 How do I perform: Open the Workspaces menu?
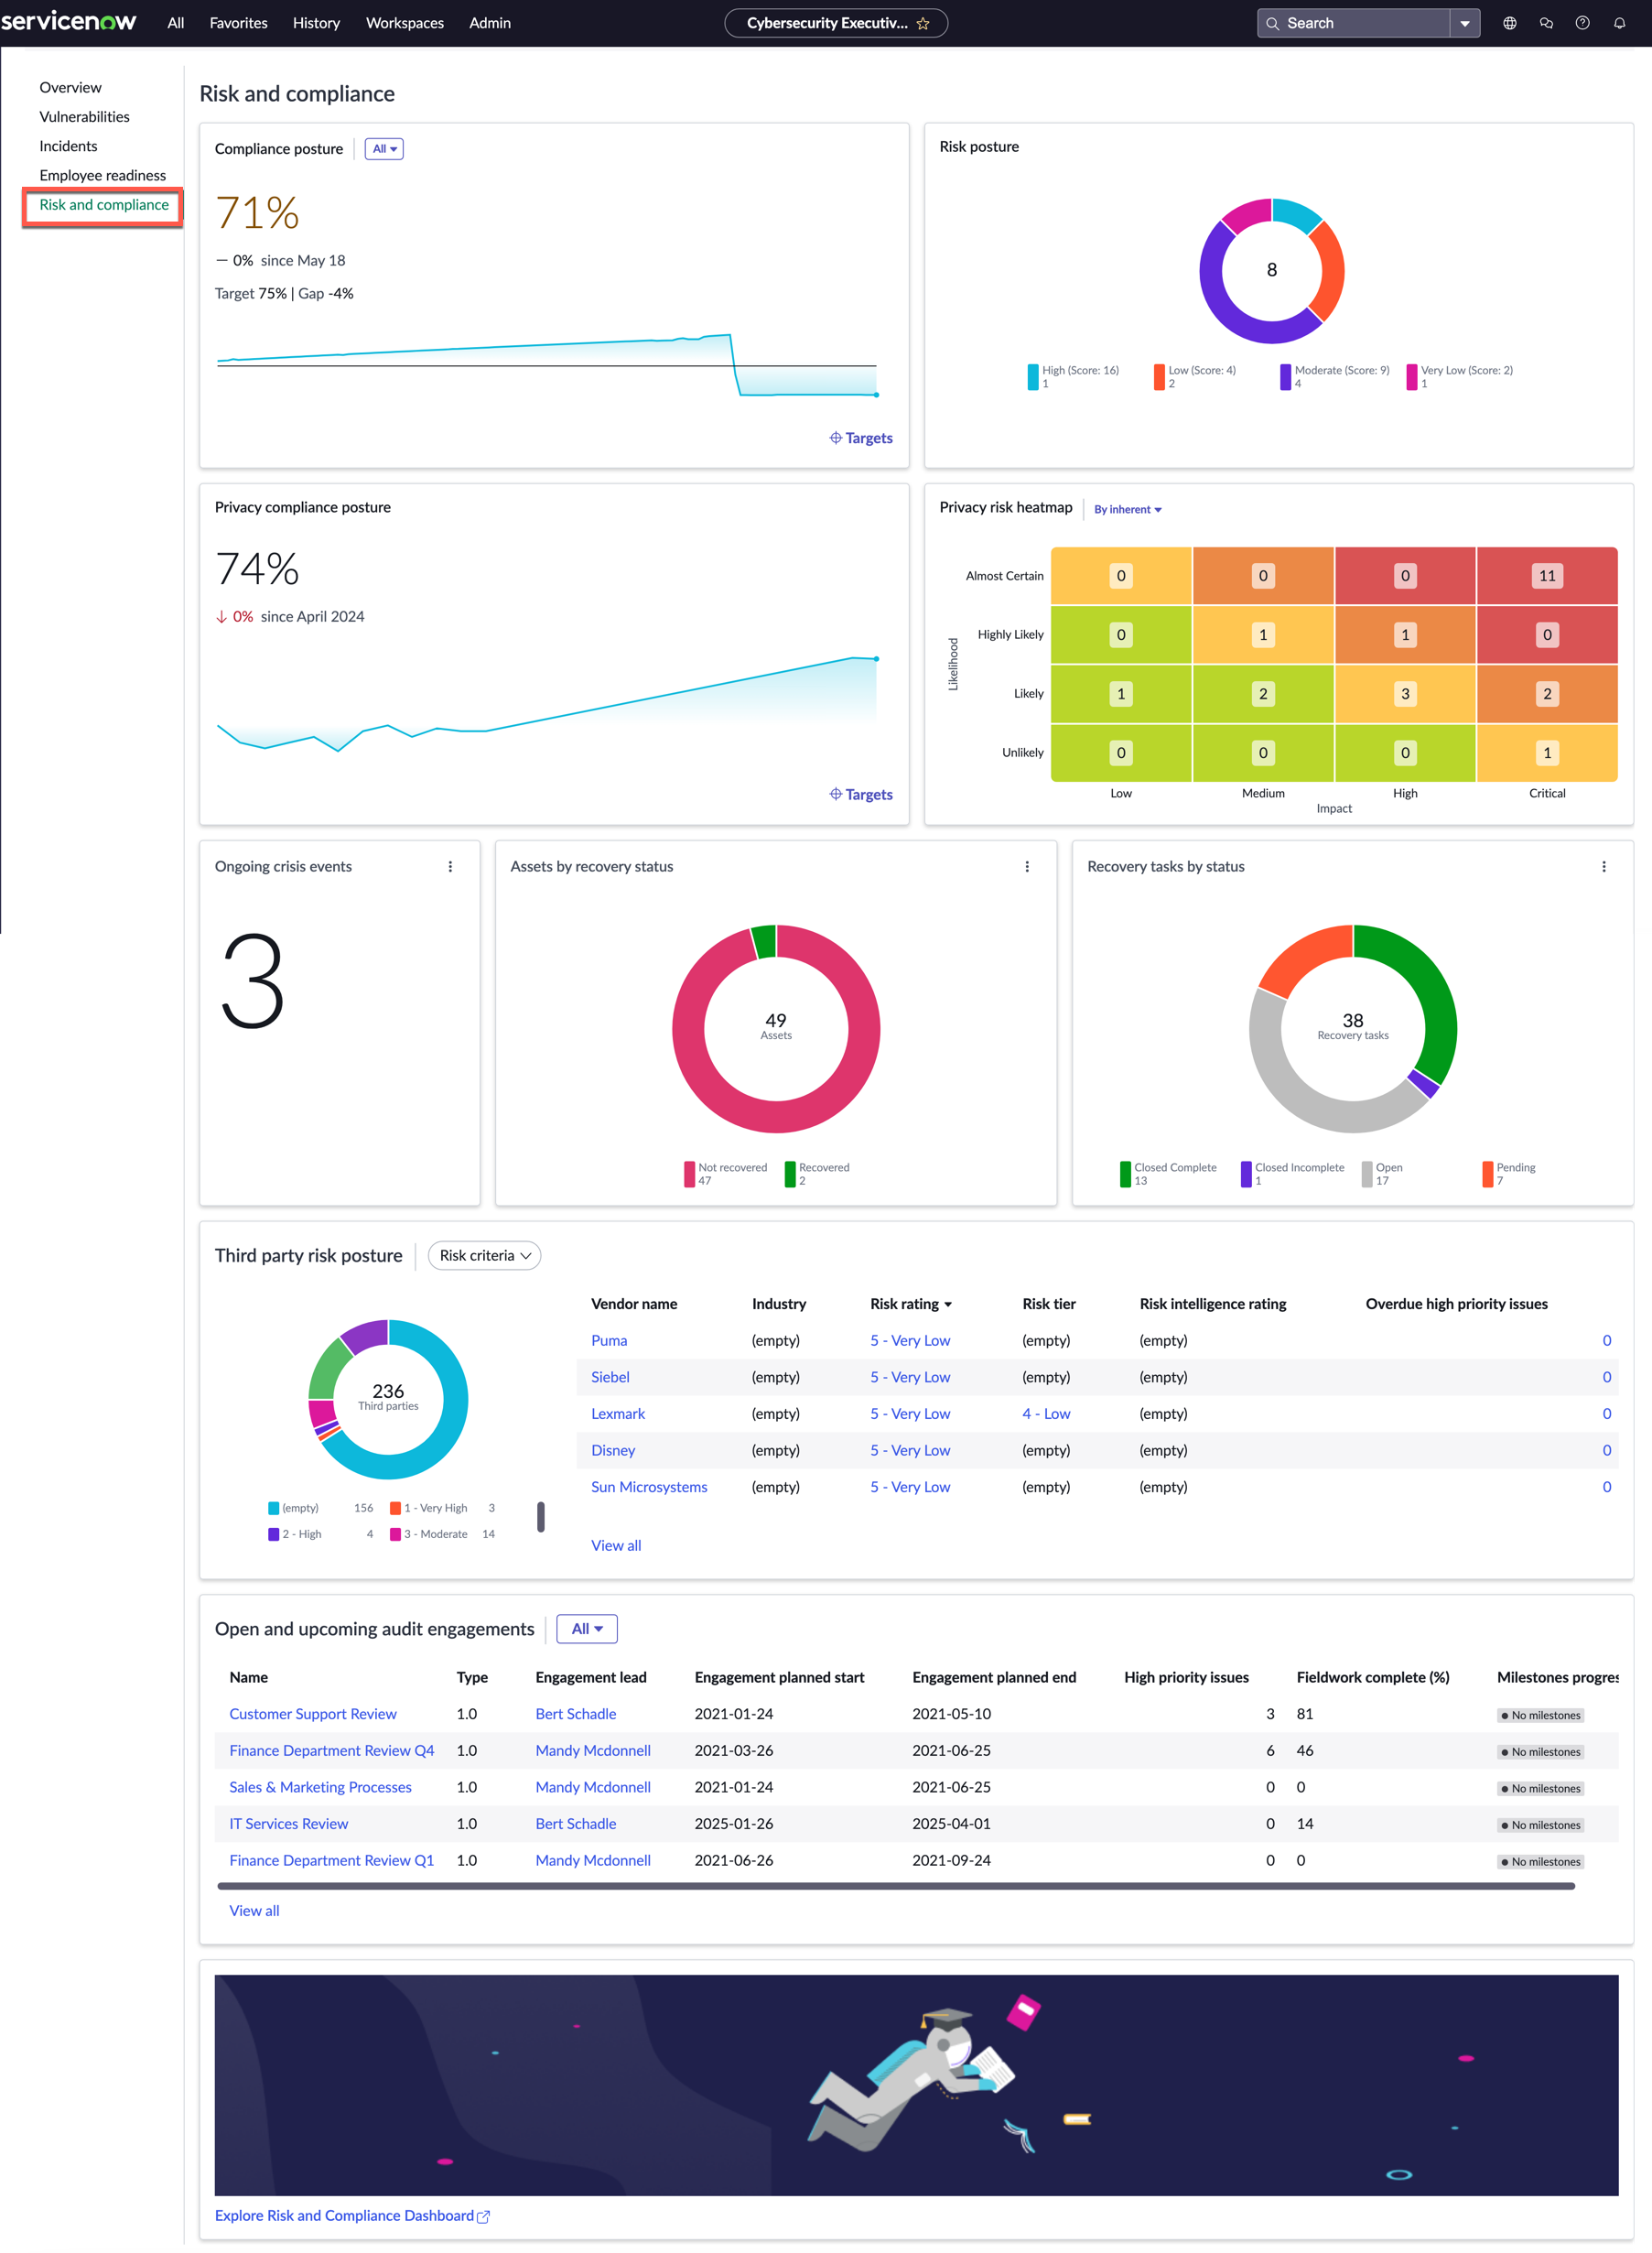405,23
